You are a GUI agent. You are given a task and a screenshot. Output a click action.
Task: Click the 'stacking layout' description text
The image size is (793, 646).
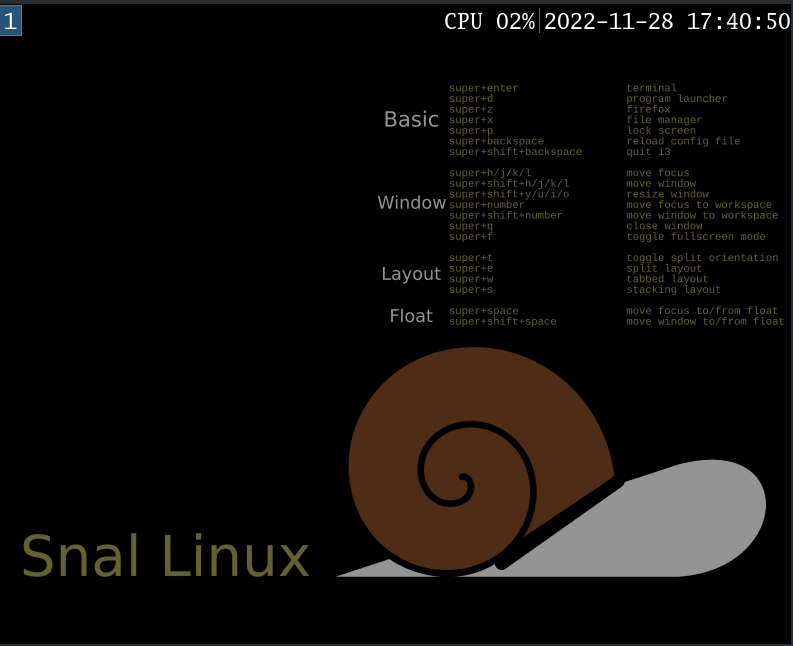pos(673,290)
